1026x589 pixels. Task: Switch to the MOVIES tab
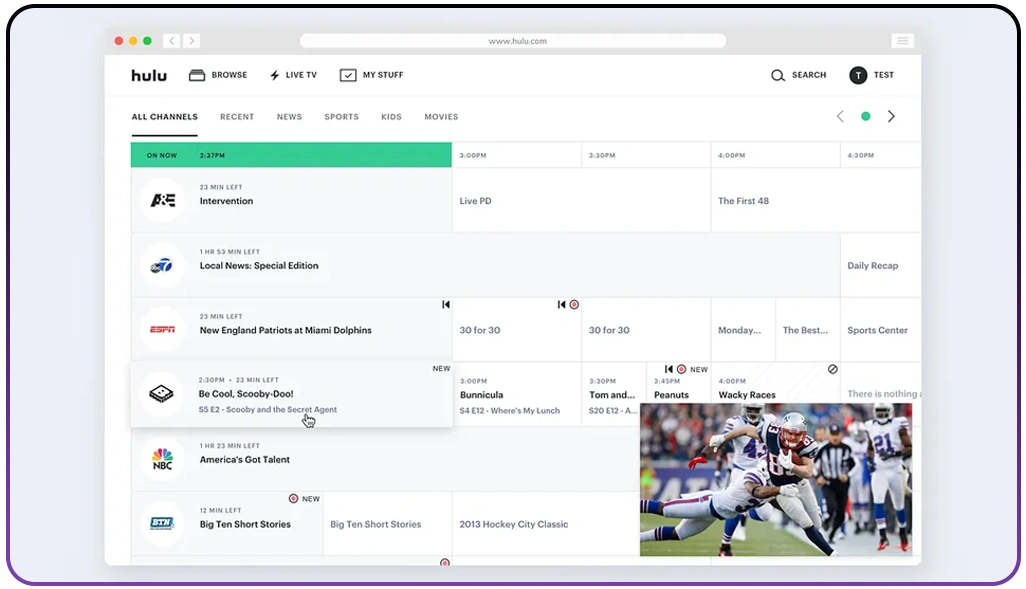coord(441,117)
